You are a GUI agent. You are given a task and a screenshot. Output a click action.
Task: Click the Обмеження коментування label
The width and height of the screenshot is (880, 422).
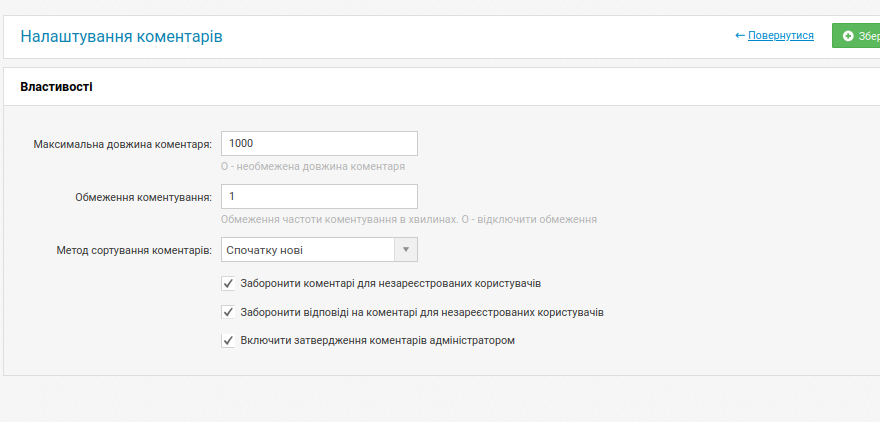pyautogui.click(x=144, y=198)
